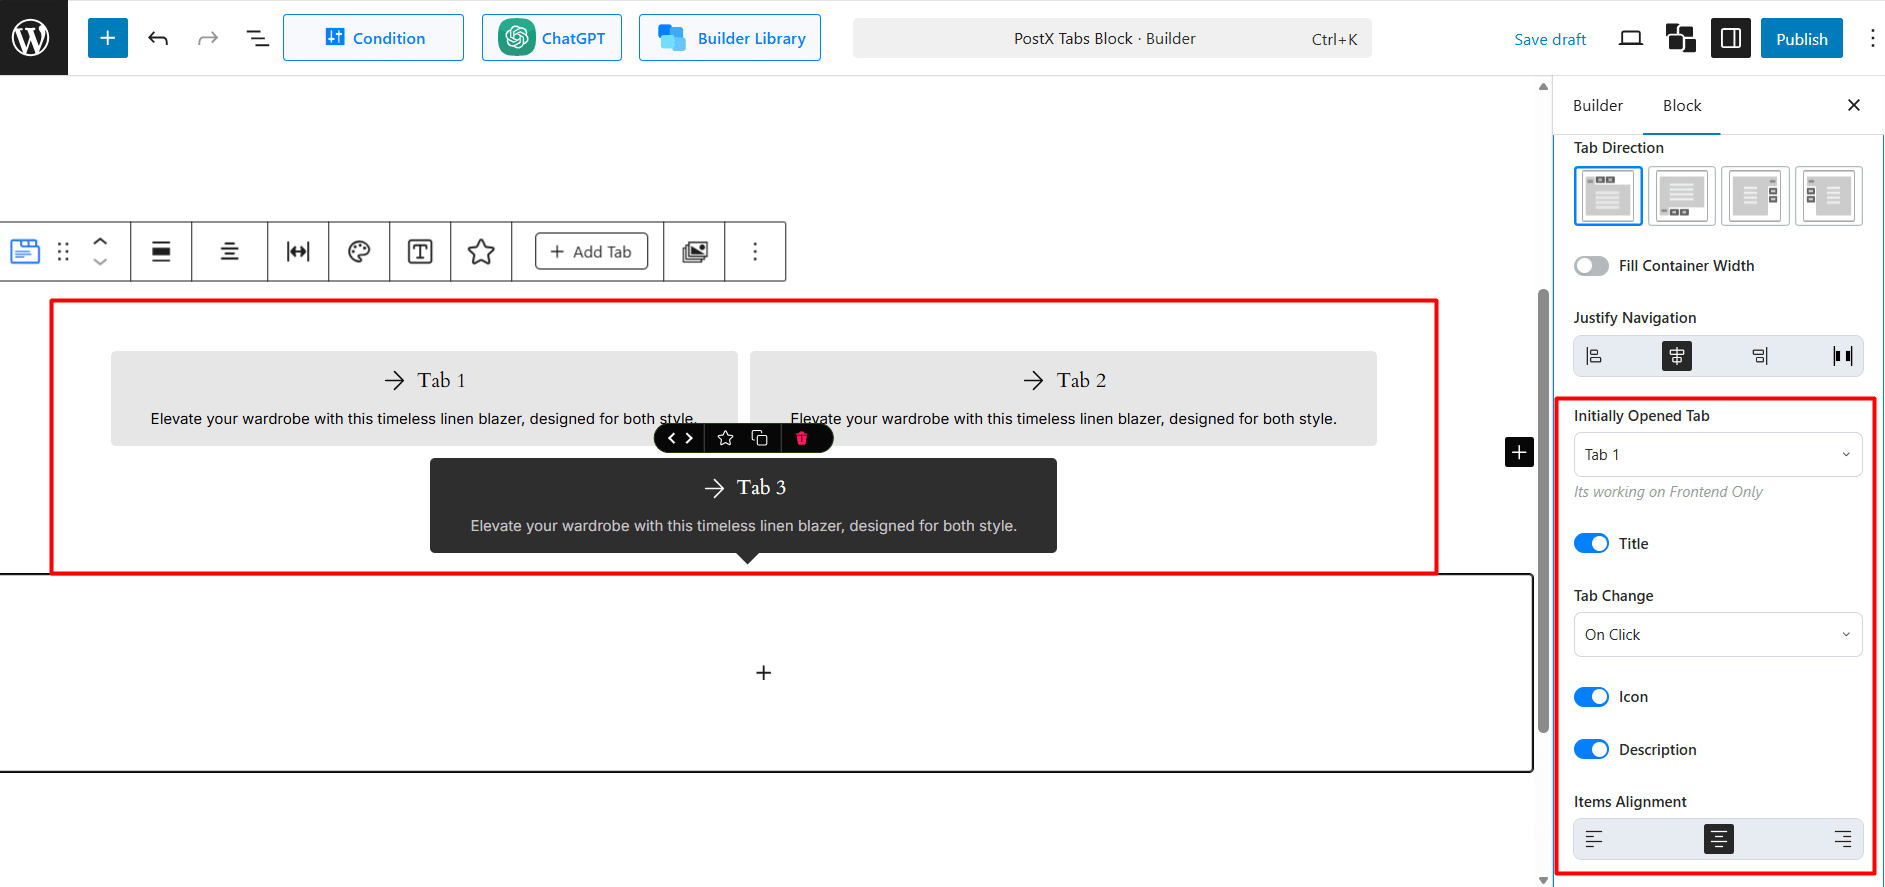Select the Tab 3 navigation item
1885x887 pixels.
[x=743, y=505]
